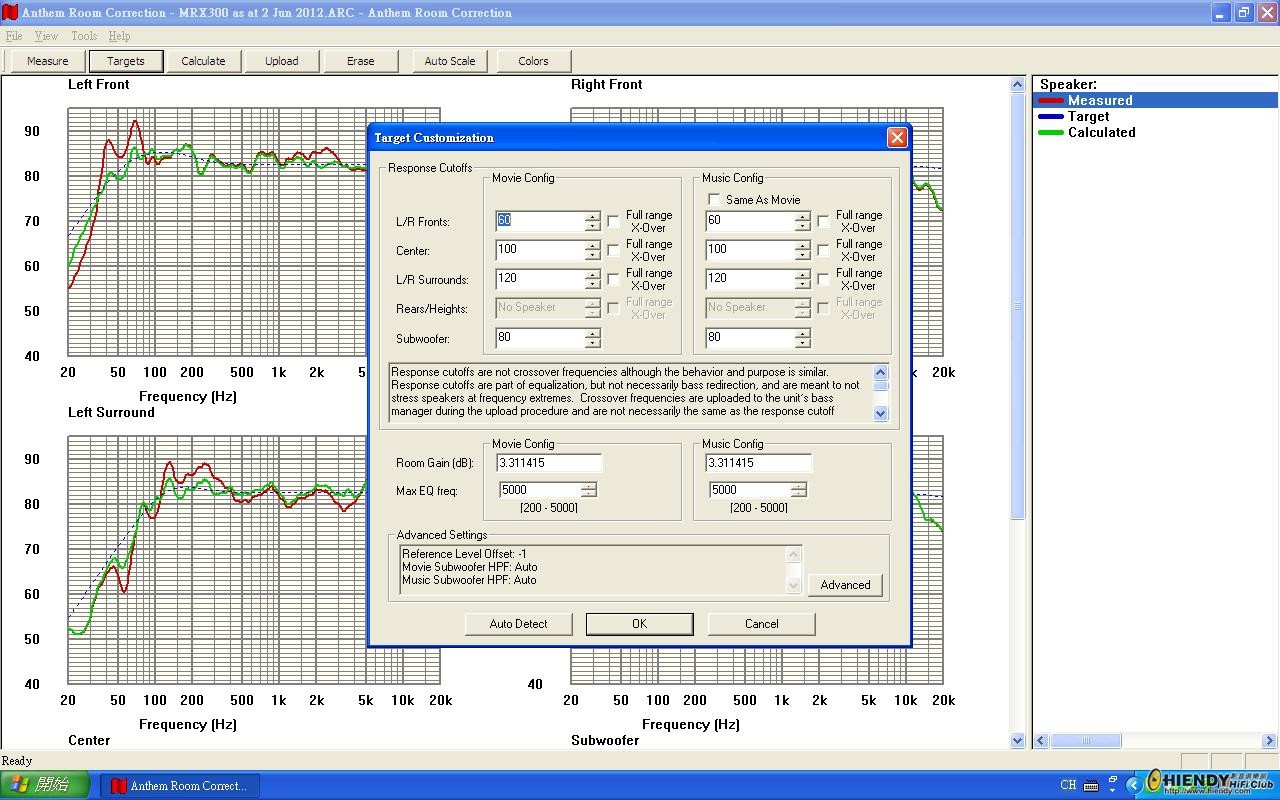This screenshot has height=800, width=1280.
Task: Click the Targets toolbar button
Action: pos(126,61)
